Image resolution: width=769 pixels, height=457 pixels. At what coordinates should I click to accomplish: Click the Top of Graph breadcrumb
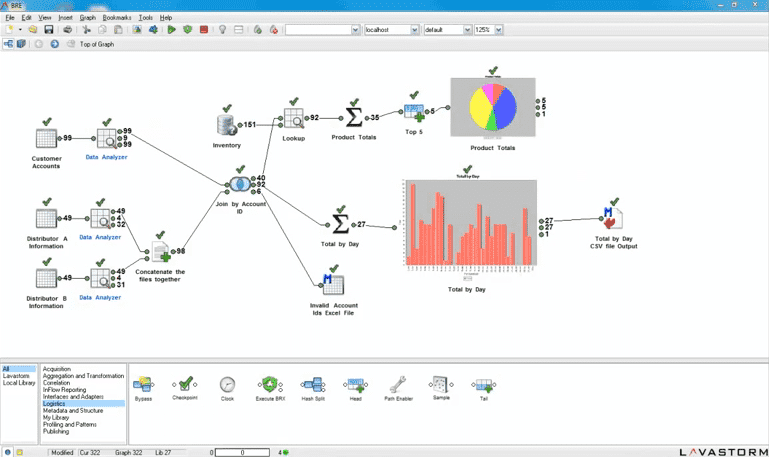pos(97,44)
